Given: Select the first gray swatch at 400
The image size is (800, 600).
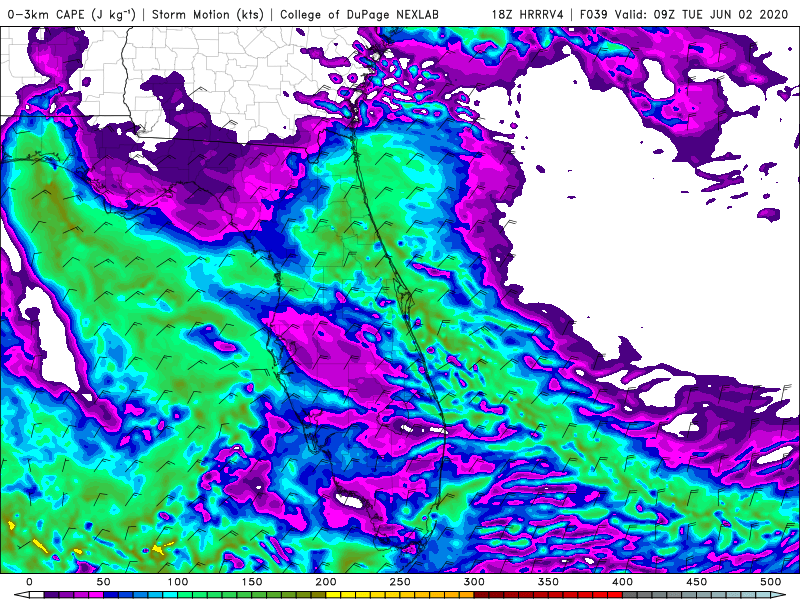Looking at the screenshot, I should (x=630, y=595).
